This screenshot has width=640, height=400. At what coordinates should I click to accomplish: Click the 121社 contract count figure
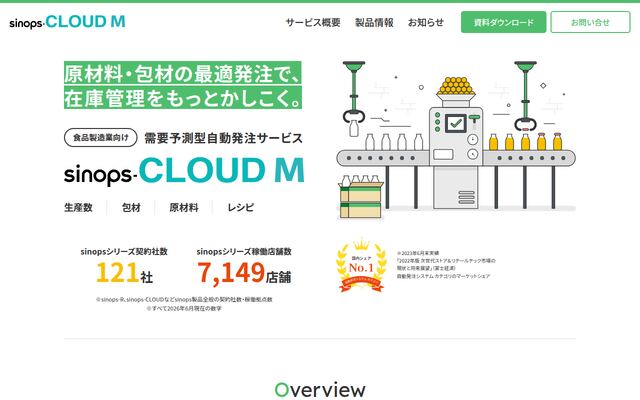click(x=124, y=273)
